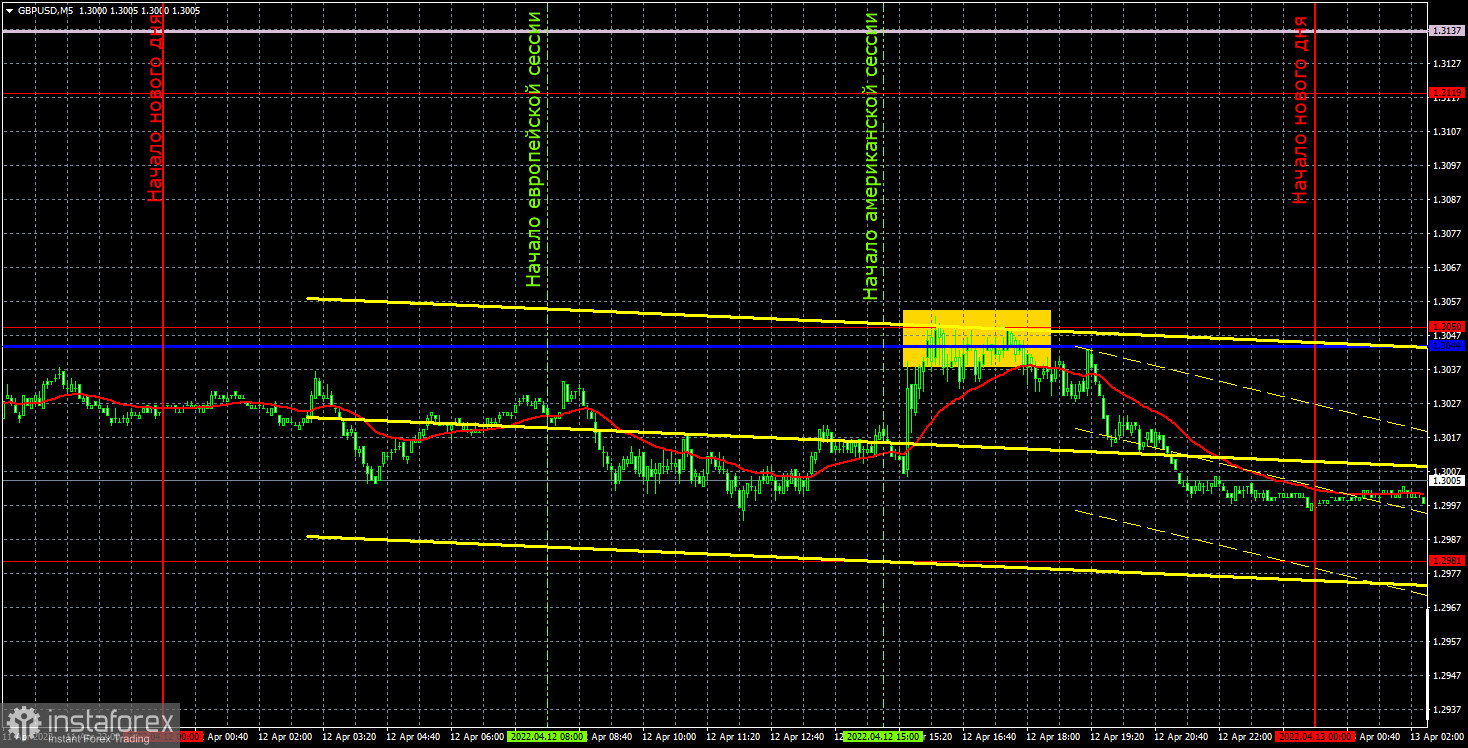Click the green 'Начало европейской сессии' label
Image resolution: width=1468 pixels, height=748 pixels.
click(x=534, y=150)
